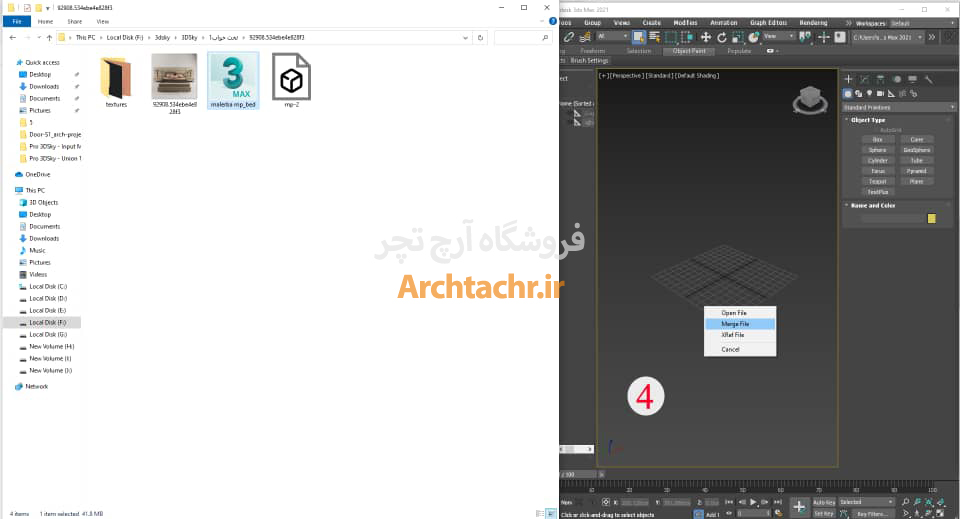960x519 pixels.
Task: Click the Explorer search box
Action: pos(522,38)
